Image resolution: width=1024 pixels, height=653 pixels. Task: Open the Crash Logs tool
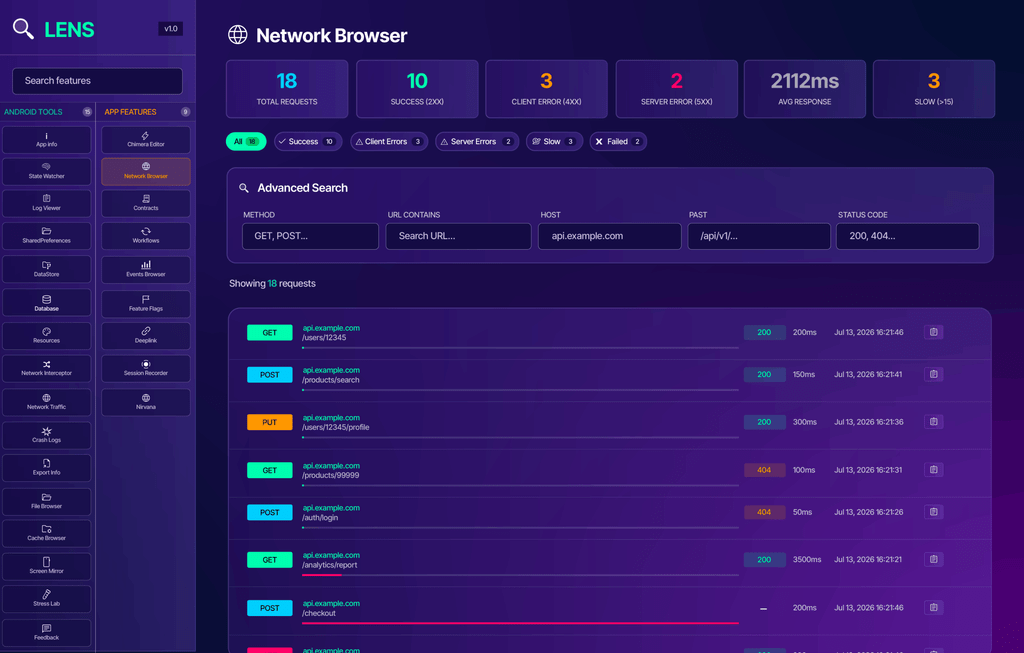point(46,436)
